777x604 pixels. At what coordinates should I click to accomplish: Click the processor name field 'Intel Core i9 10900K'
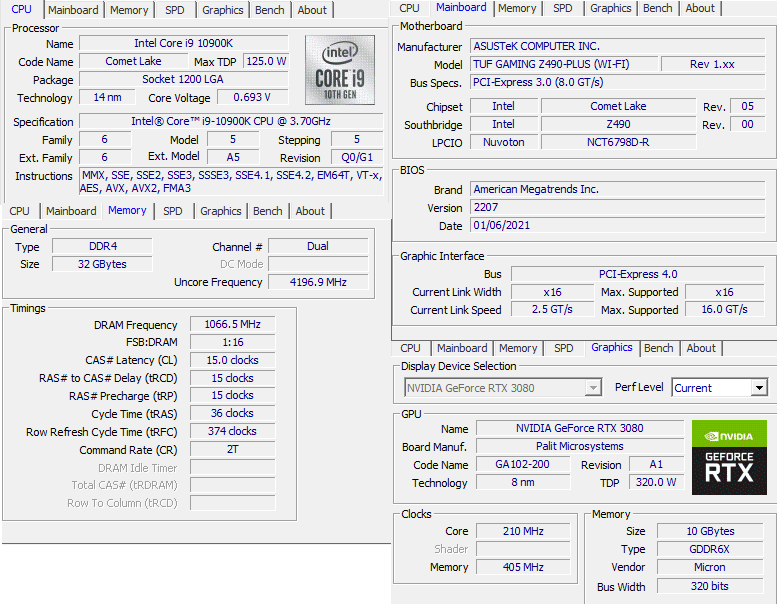[x=183, y=43]
